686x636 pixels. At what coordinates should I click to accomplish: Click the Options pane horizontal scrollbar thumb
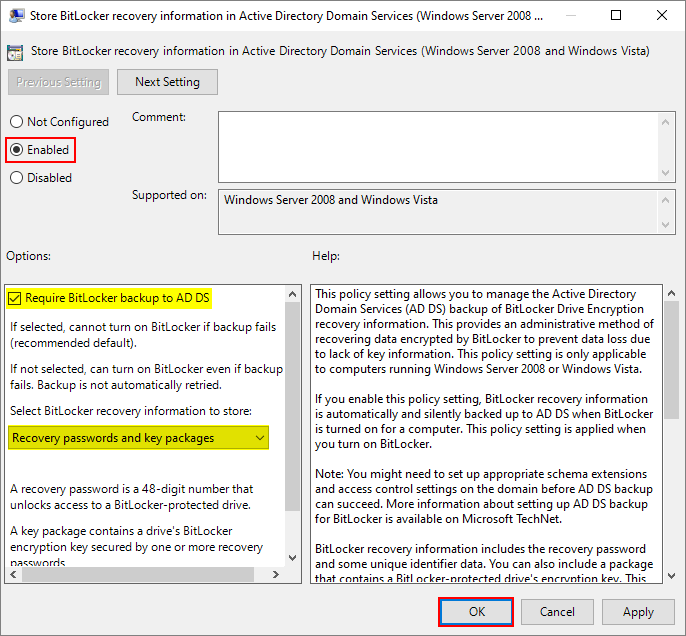pos(138,574)
